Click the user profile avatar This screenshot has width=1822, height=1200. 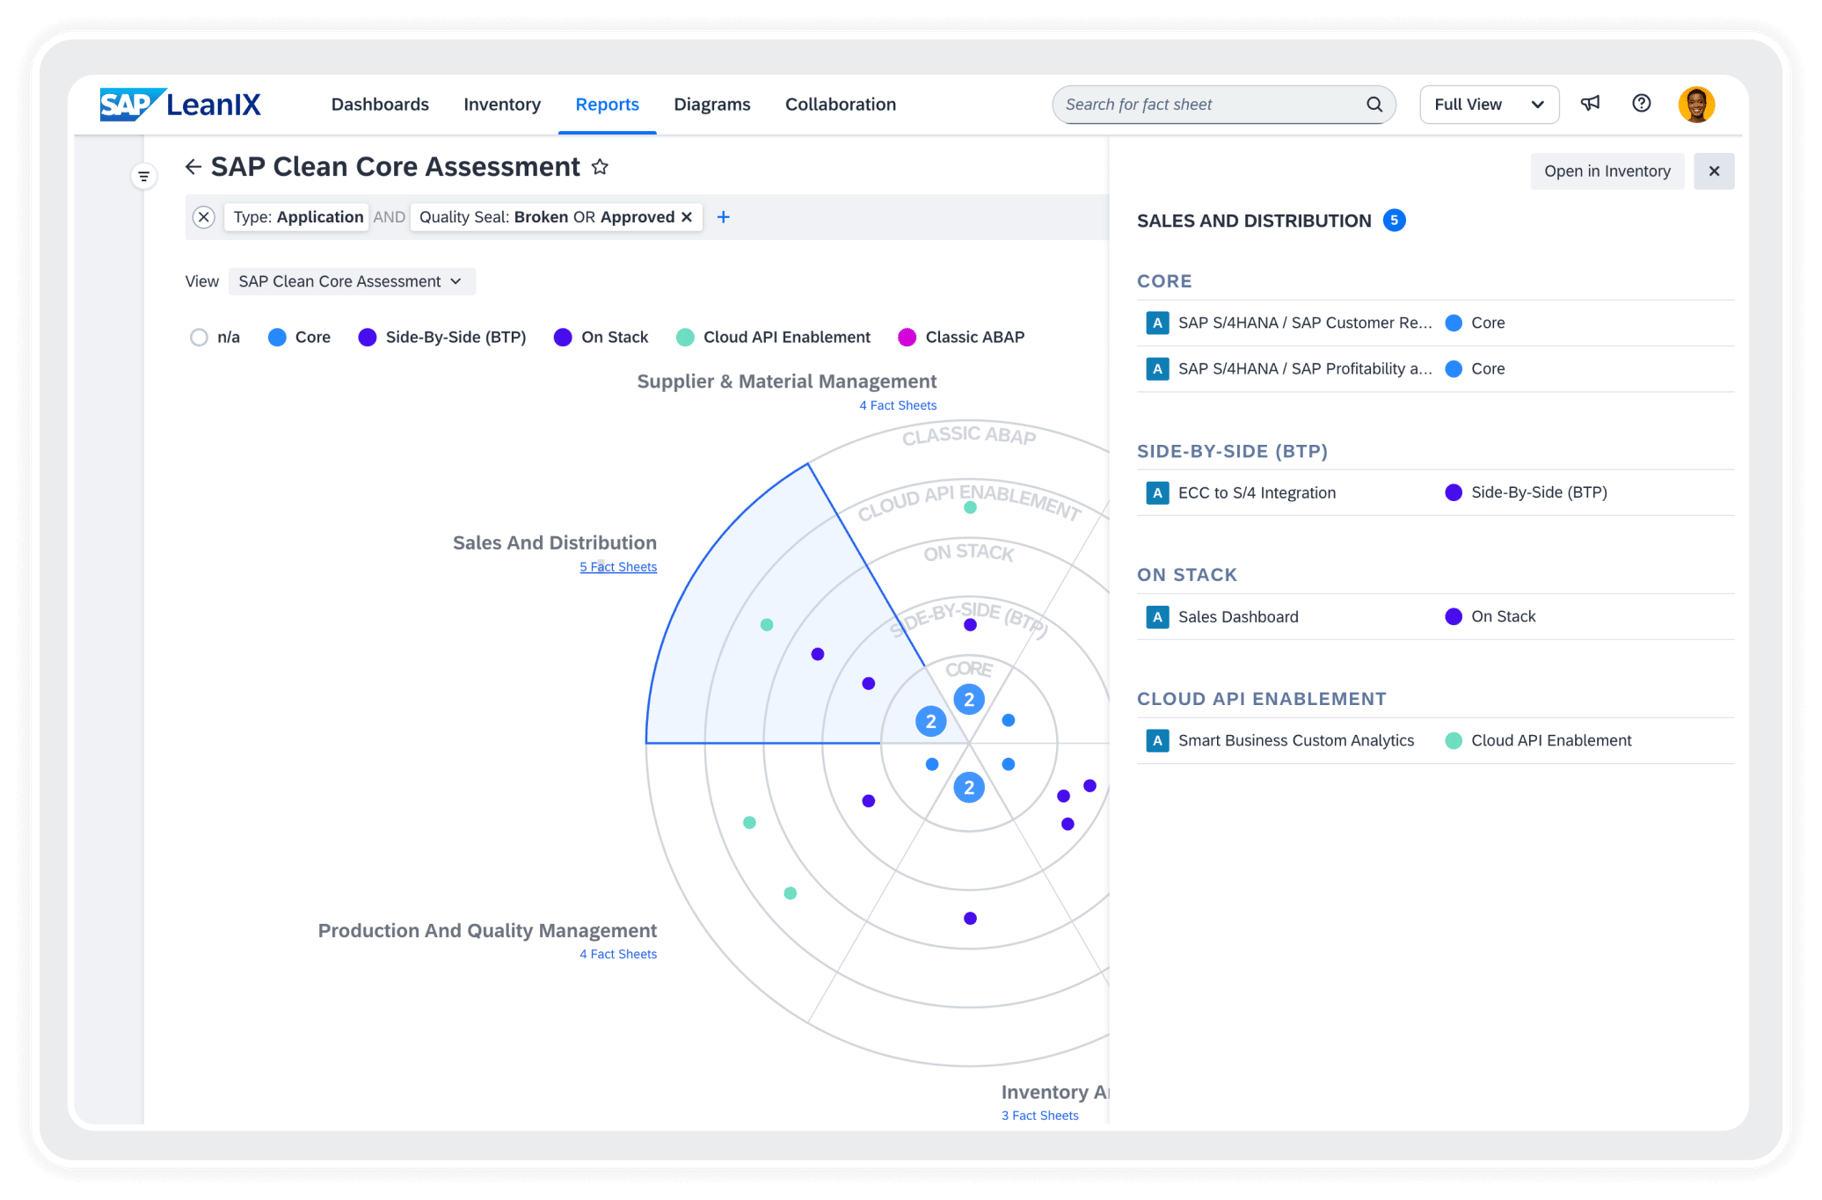[1696, 104]
